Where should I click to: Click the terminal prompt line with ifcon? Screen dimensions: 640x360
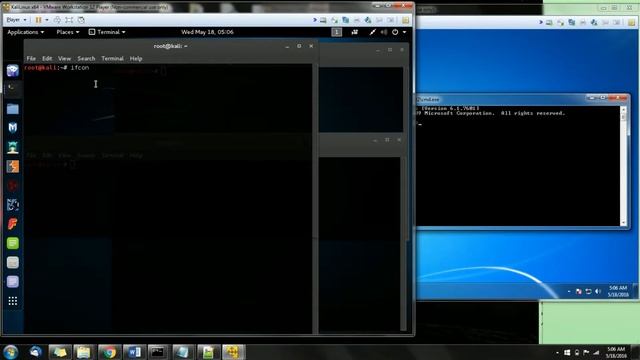(56, 68)
